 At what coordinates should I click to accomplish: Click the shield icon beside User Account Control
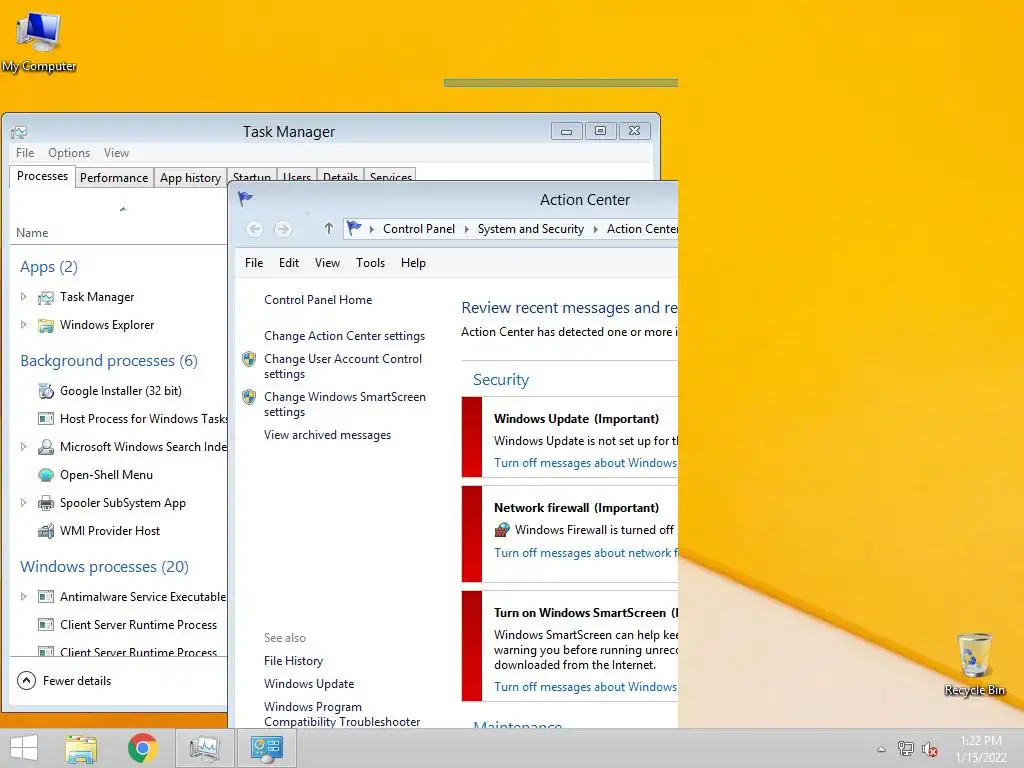249,359
